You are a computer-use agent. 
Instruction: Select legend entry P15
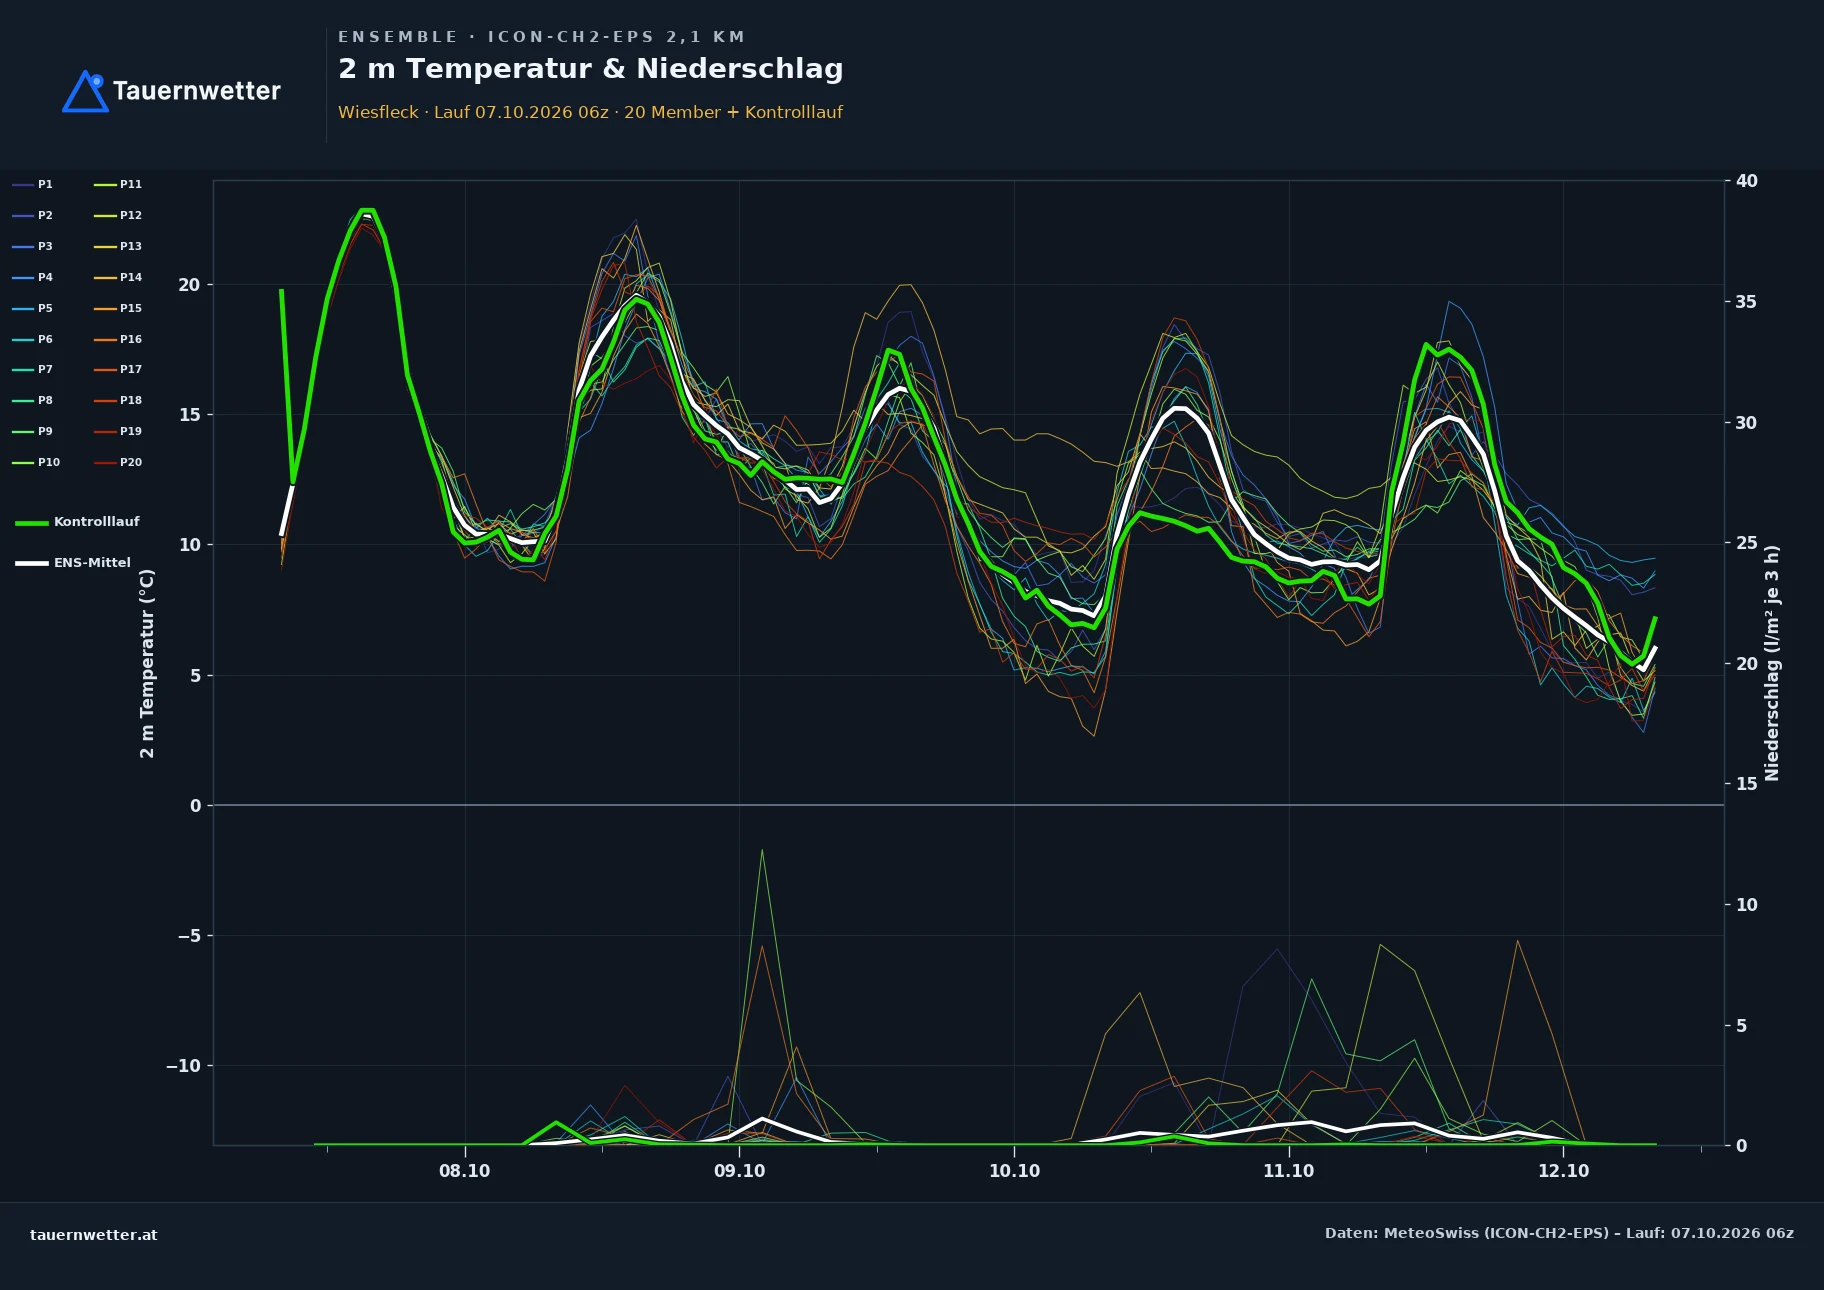tap(118, 308)
